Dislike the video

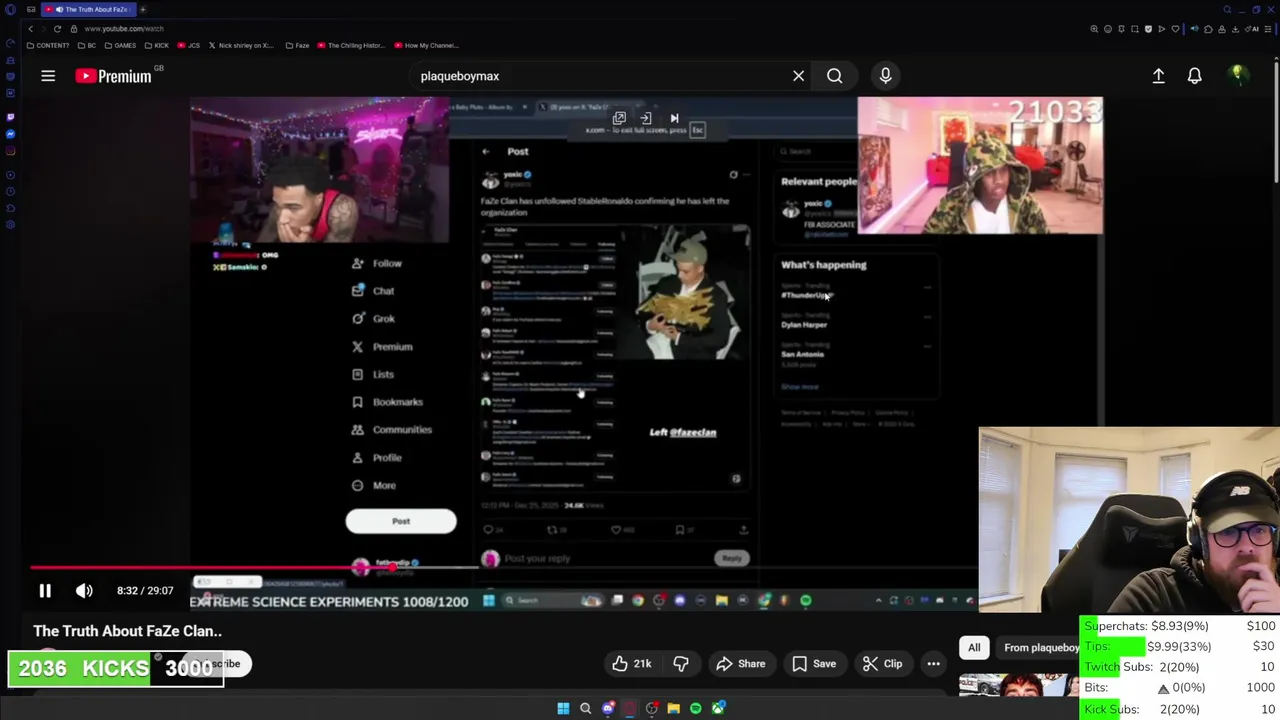681,664
